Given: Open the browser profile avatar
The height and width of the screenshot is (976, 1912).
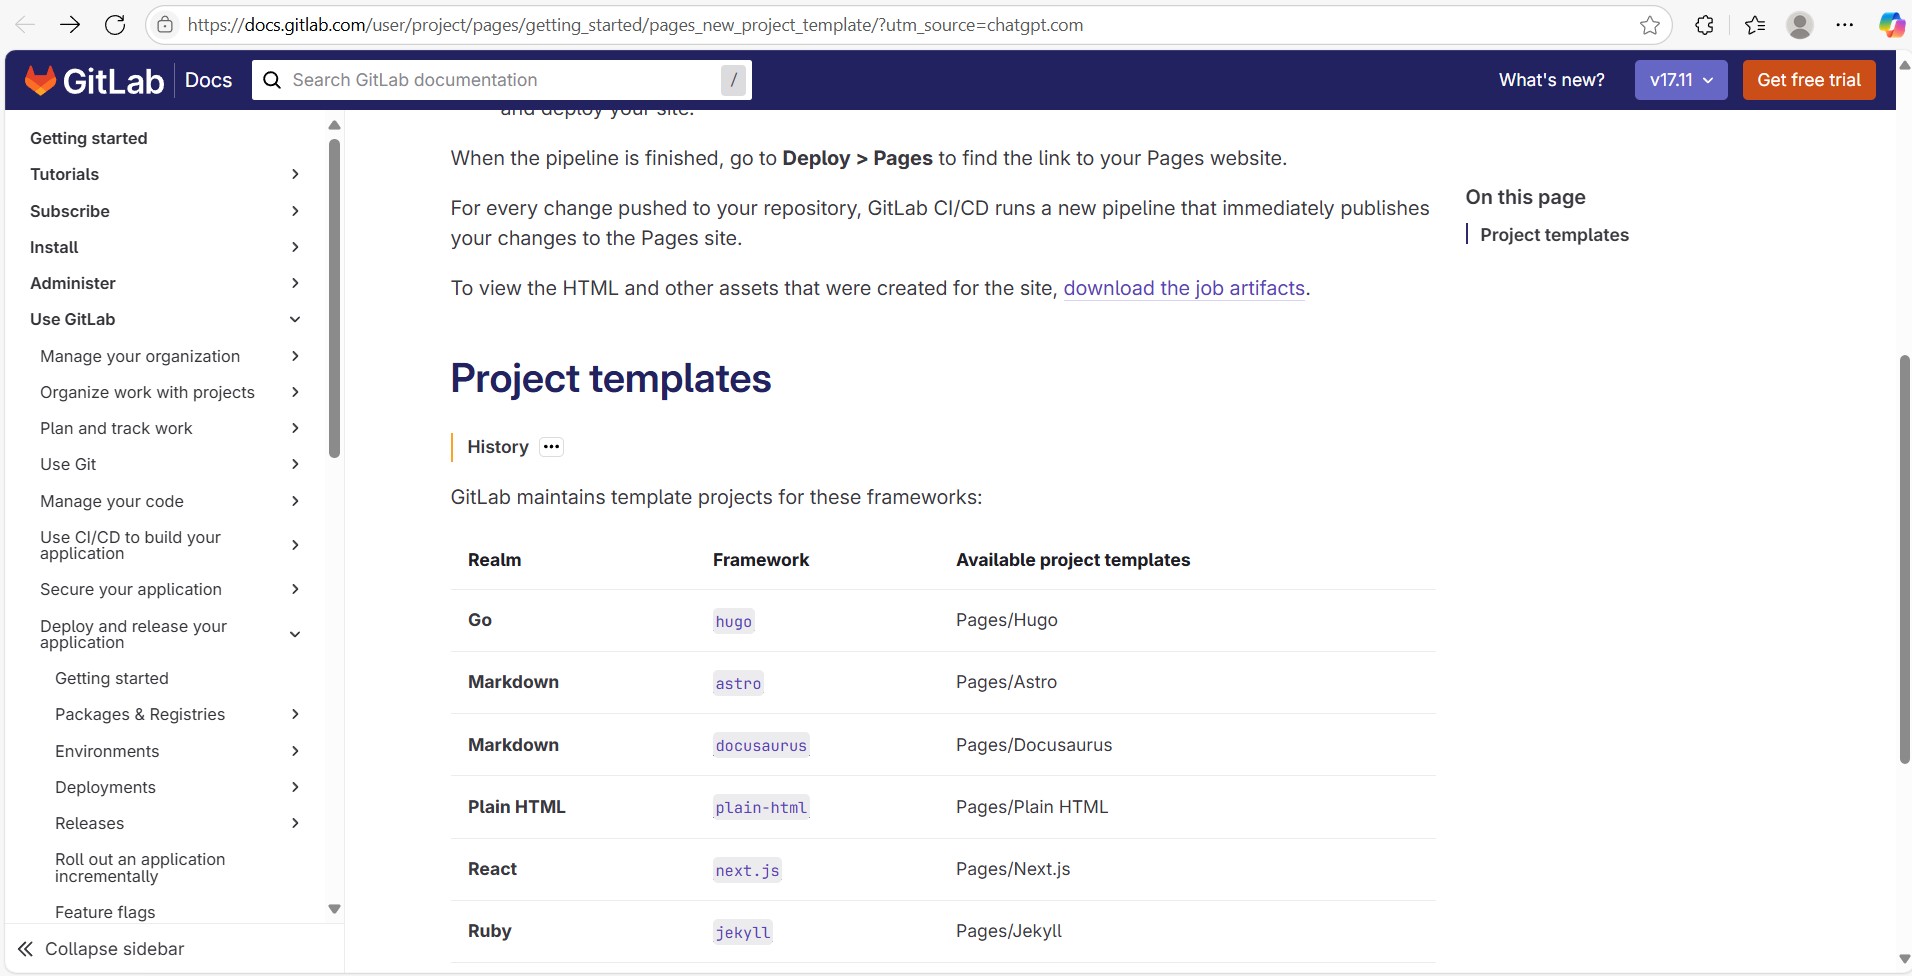Looking at the screenshot, I should click(x=1800, y=25).
